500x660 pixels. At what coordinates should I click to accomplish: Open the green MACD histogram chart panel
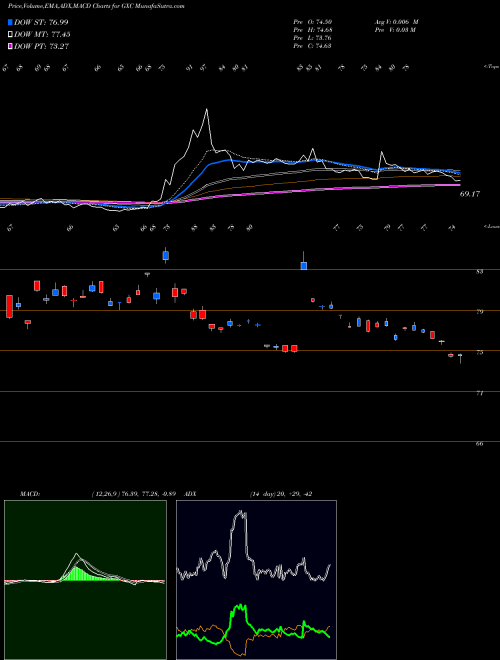(x=85, y=580)
